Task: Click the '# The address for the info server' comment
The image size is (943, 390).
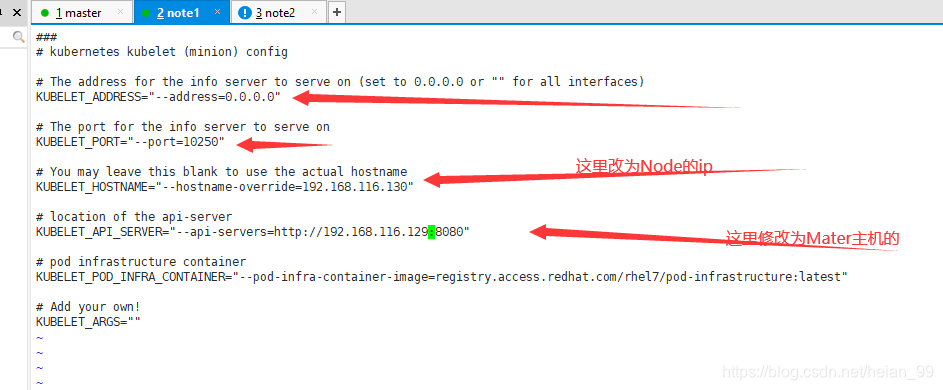Action: pos(340,82)
